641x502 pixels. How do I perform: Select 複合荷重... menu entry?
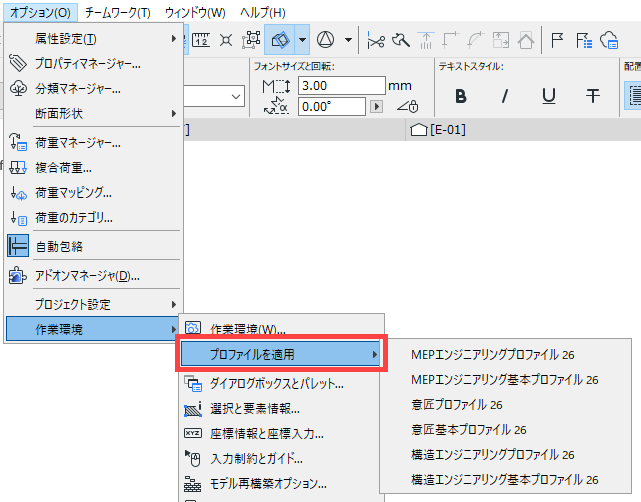coord(94,168)
